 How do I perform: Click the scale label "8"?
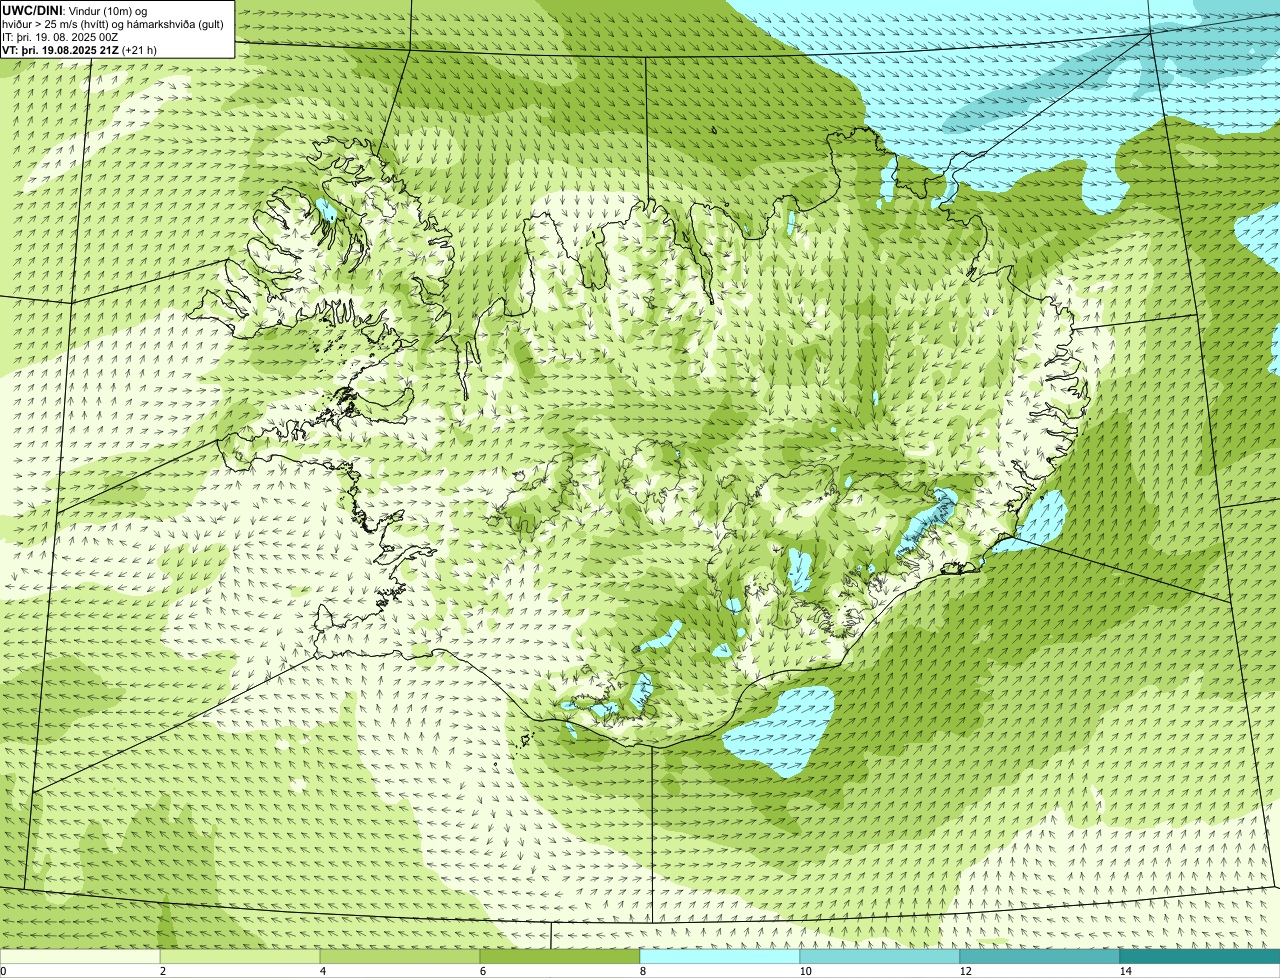coord(642,971)
